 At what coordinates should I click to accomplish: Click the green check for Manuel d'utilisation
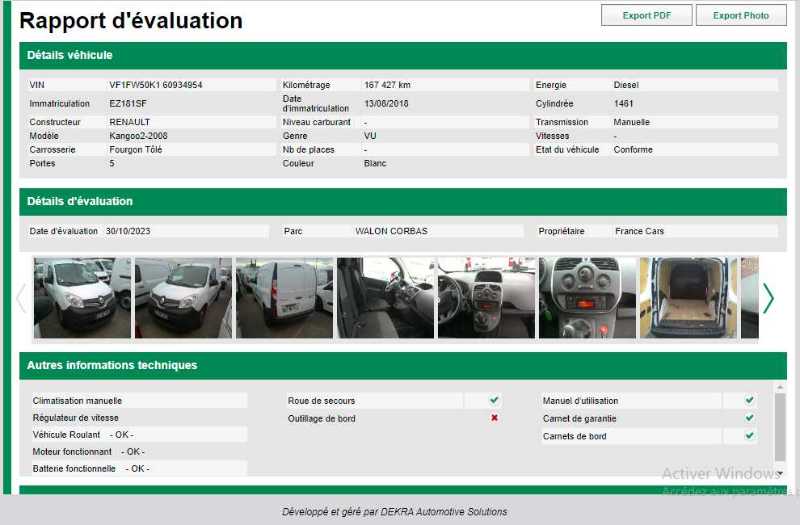(x=749, y=400)
